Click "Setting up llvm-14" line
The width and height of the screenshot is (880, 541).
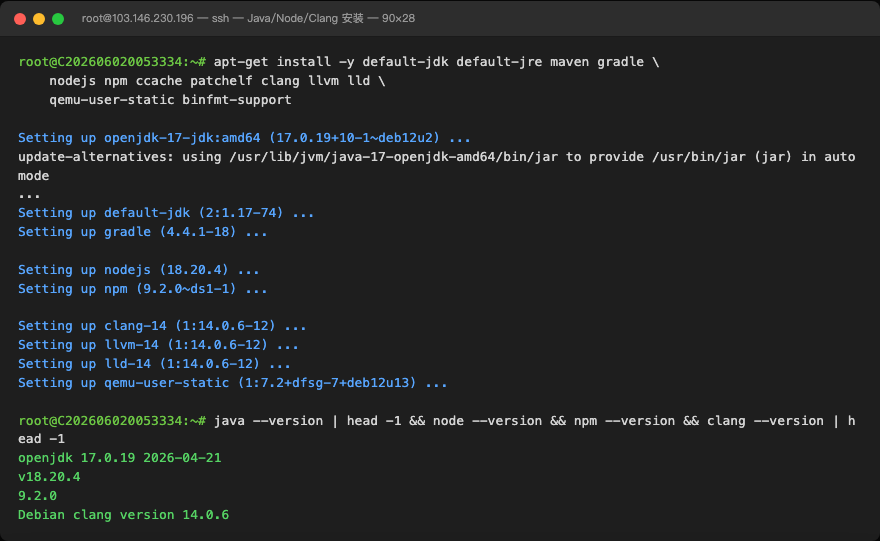158,345
